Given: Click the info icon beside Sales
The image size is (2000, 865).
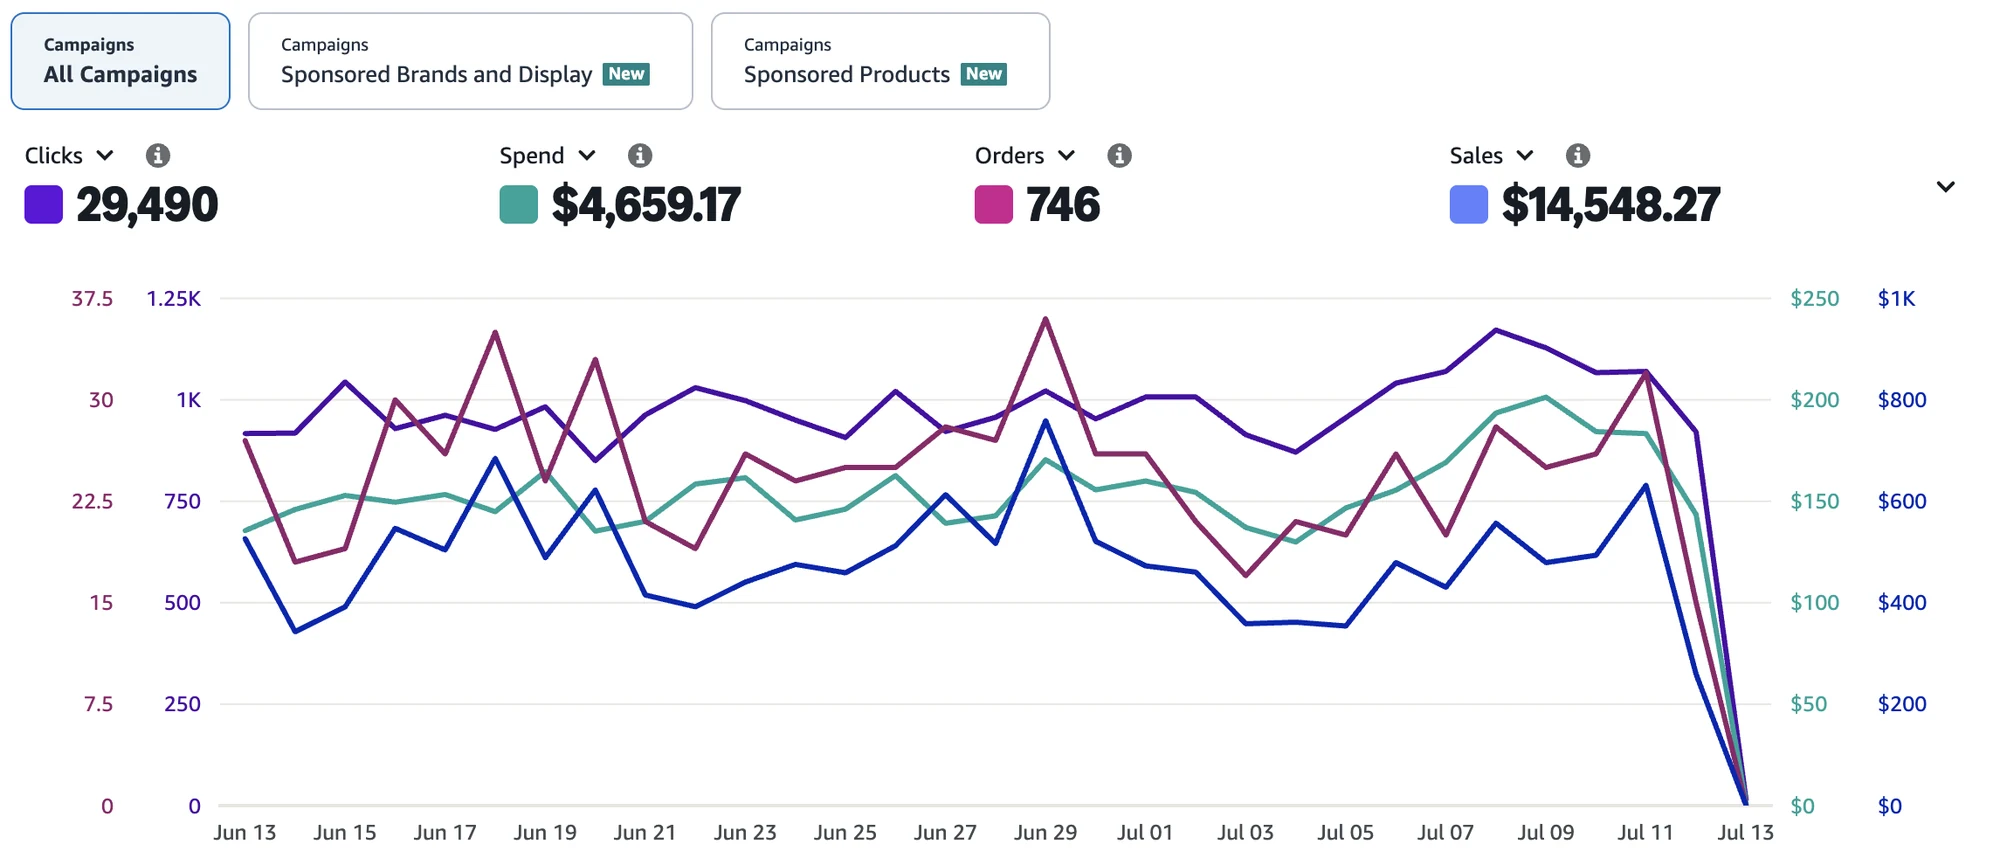Looking at the screenshot, I should (1578, 156).
